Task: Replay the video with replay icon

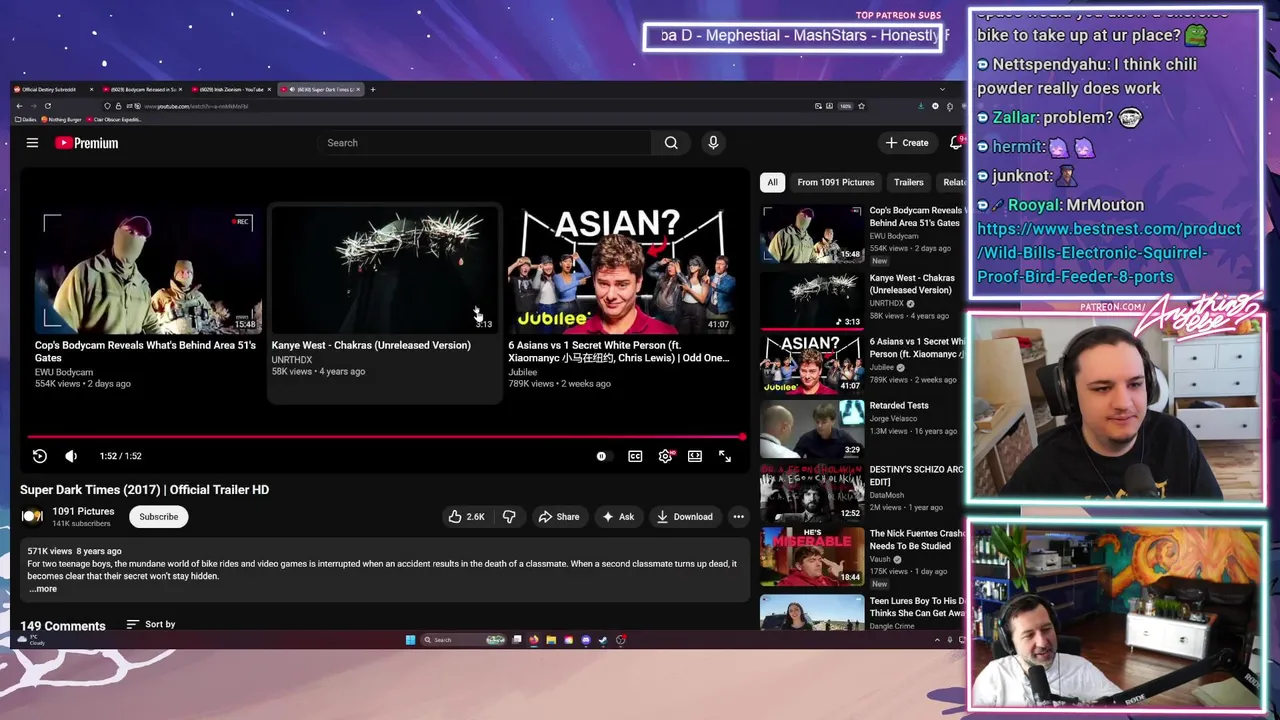Action: [40, 456]
